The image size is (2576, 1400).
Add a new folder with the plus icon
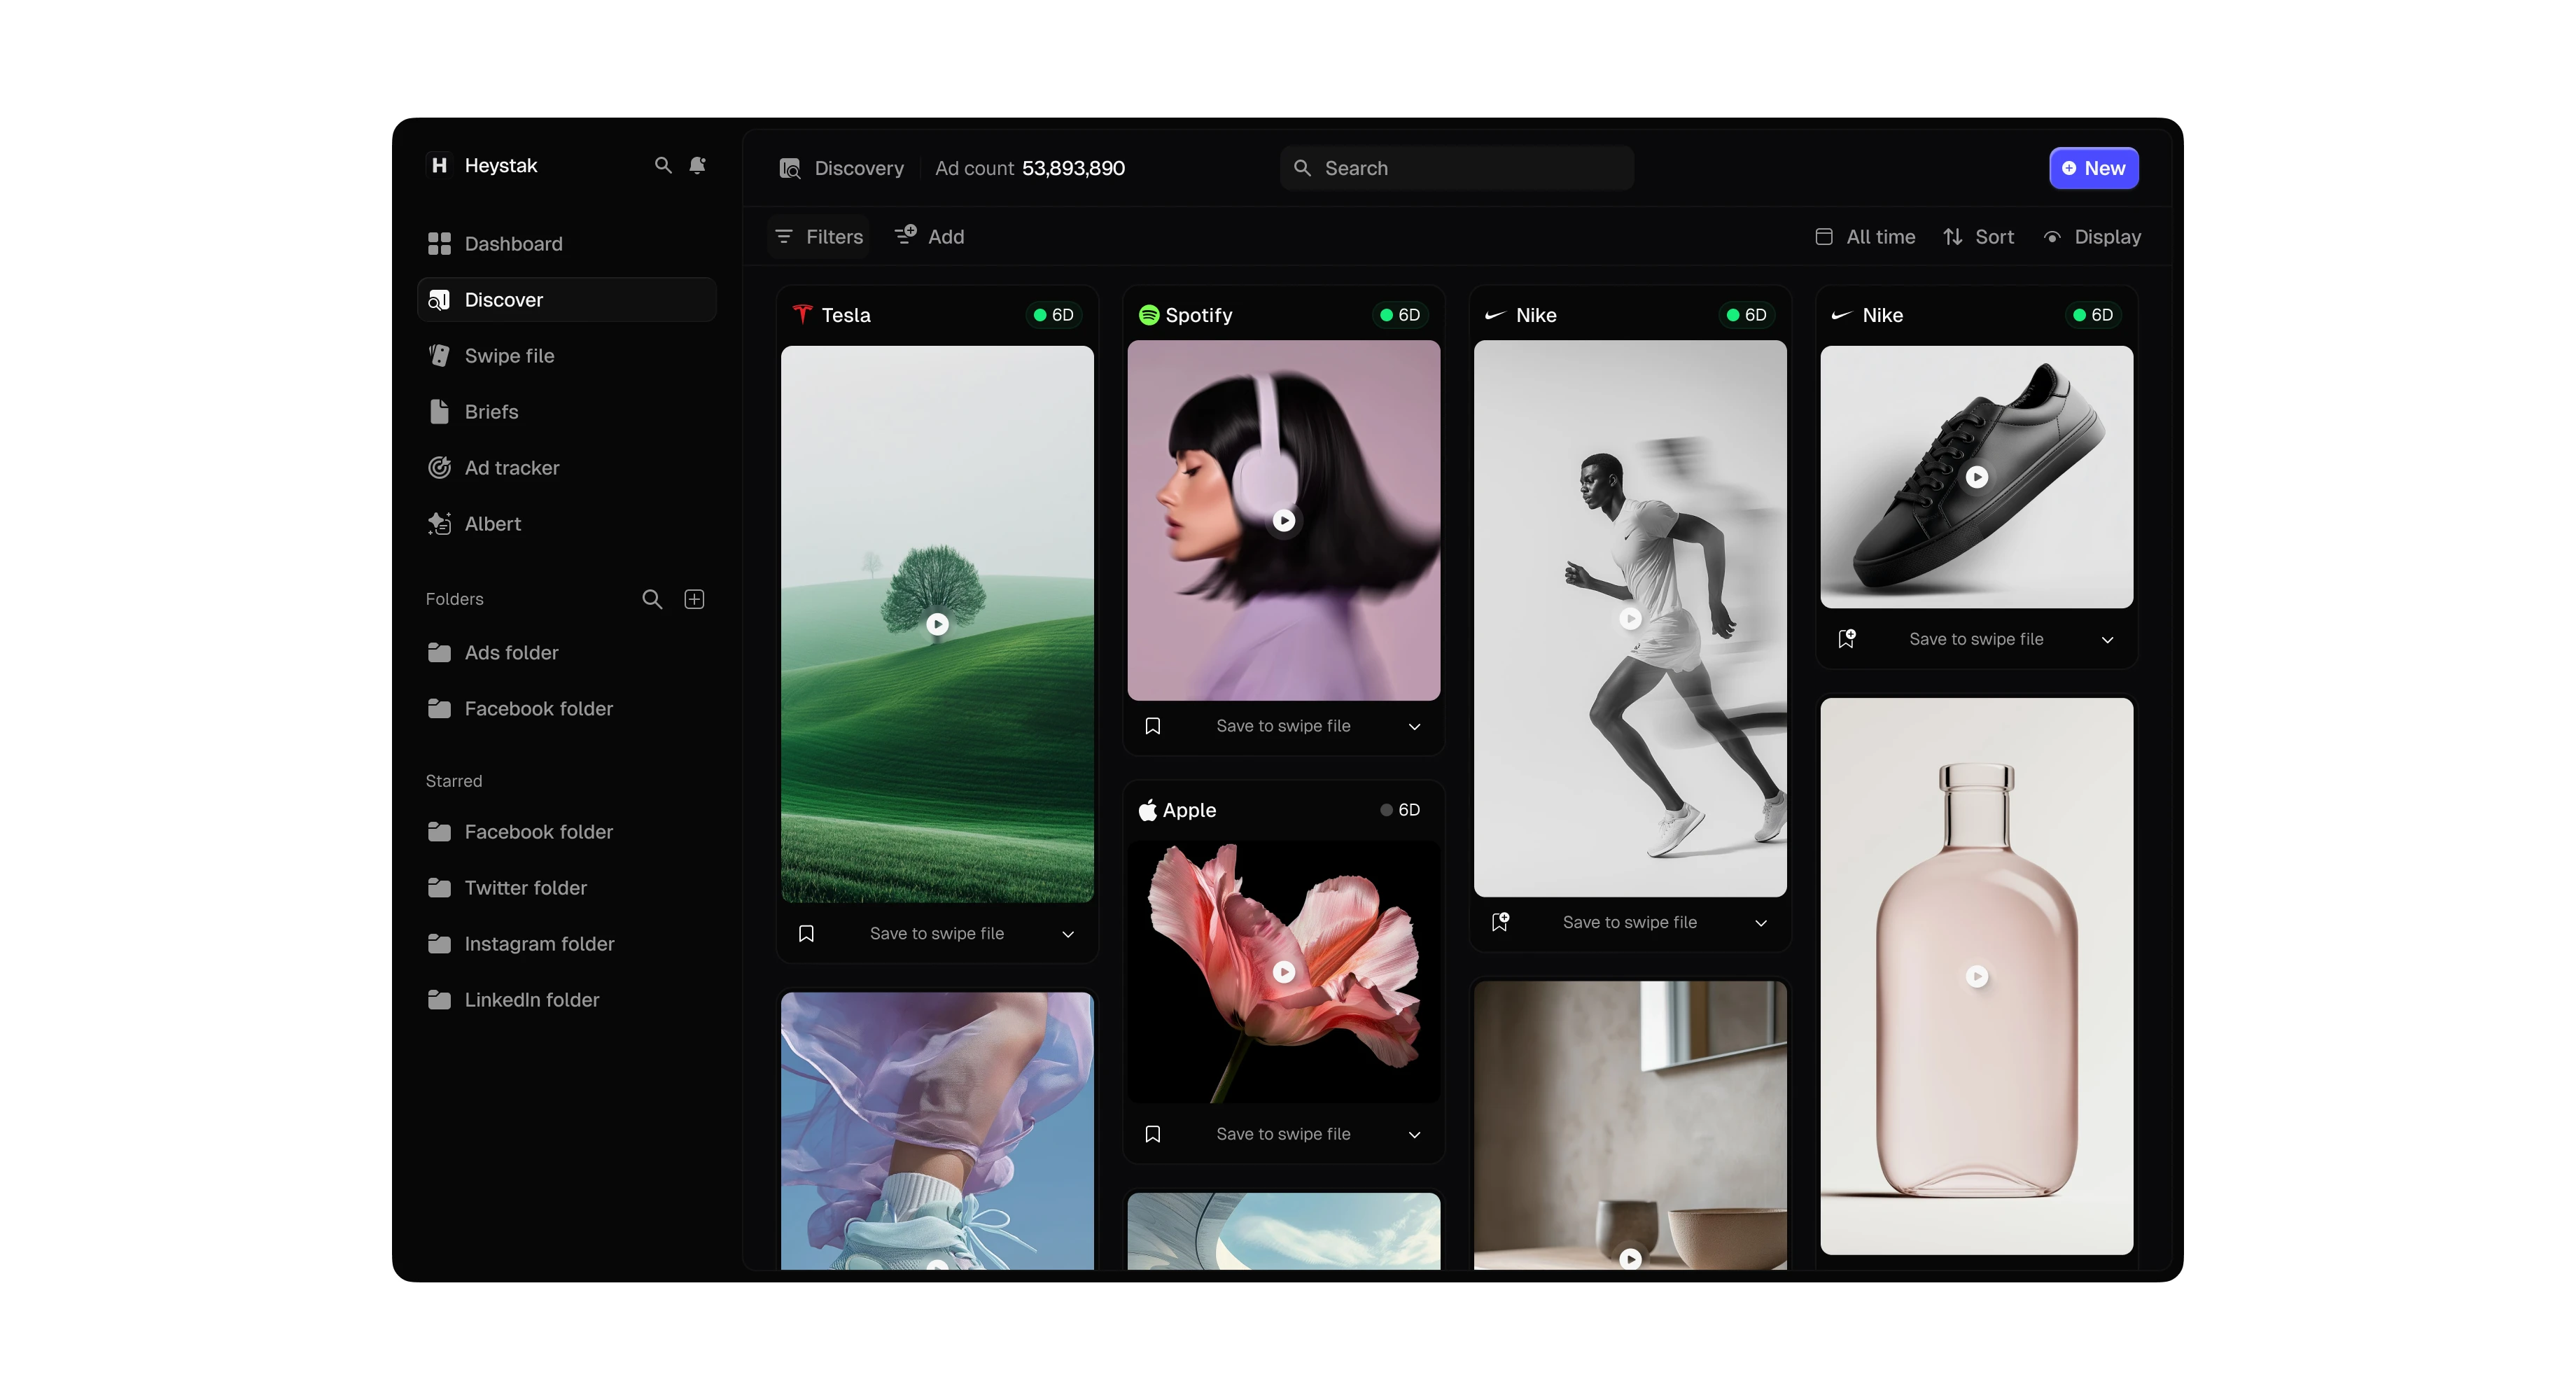[x=694, y=599]
